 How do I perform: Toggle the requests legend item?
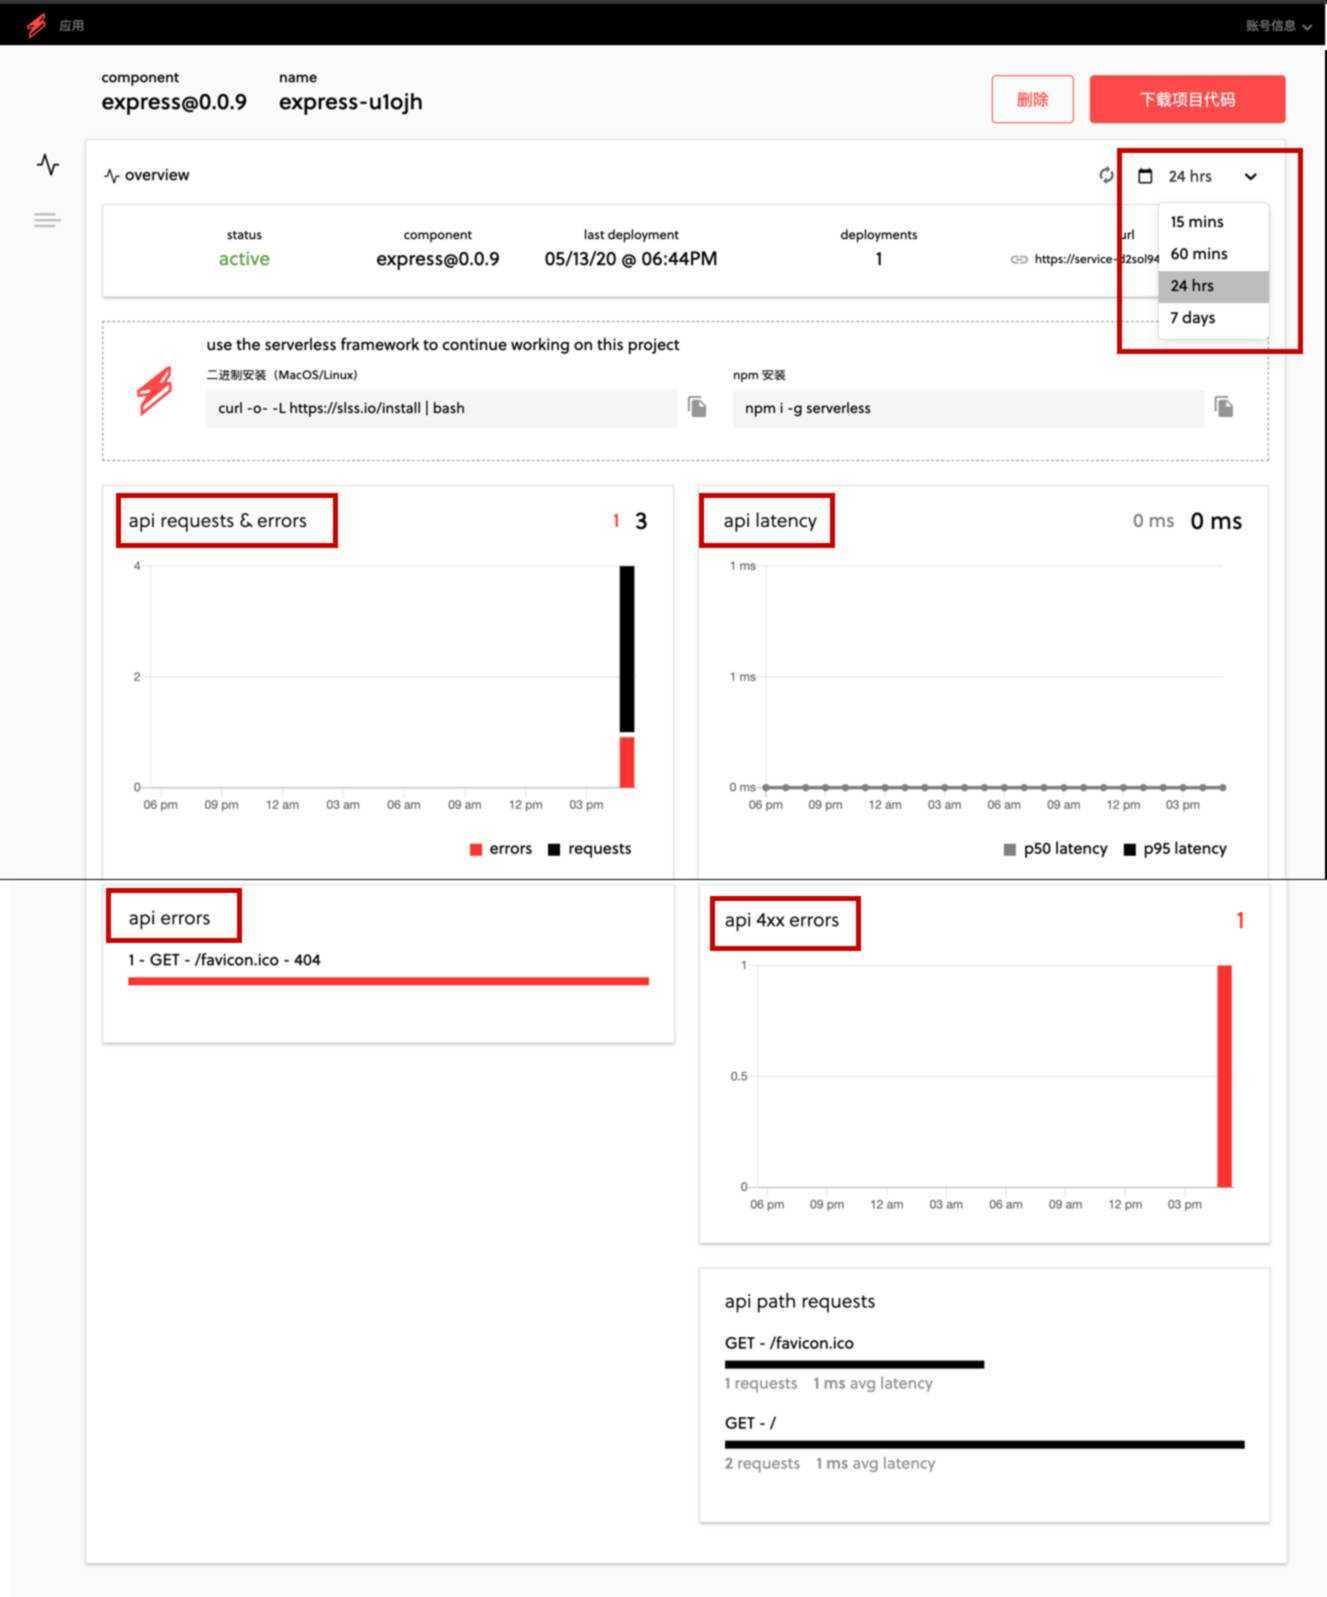coord(590,849)
